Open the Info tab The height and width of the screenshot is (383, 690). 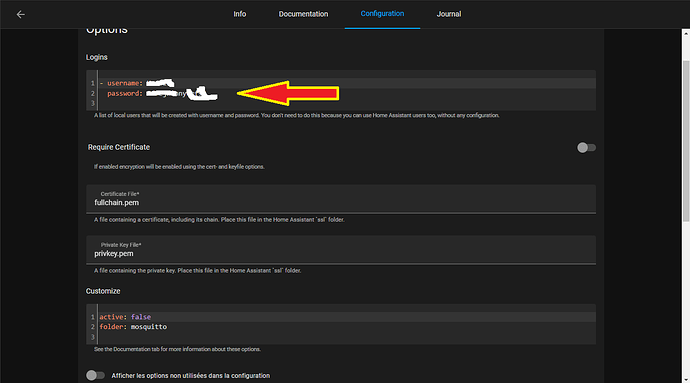(240, 14)
